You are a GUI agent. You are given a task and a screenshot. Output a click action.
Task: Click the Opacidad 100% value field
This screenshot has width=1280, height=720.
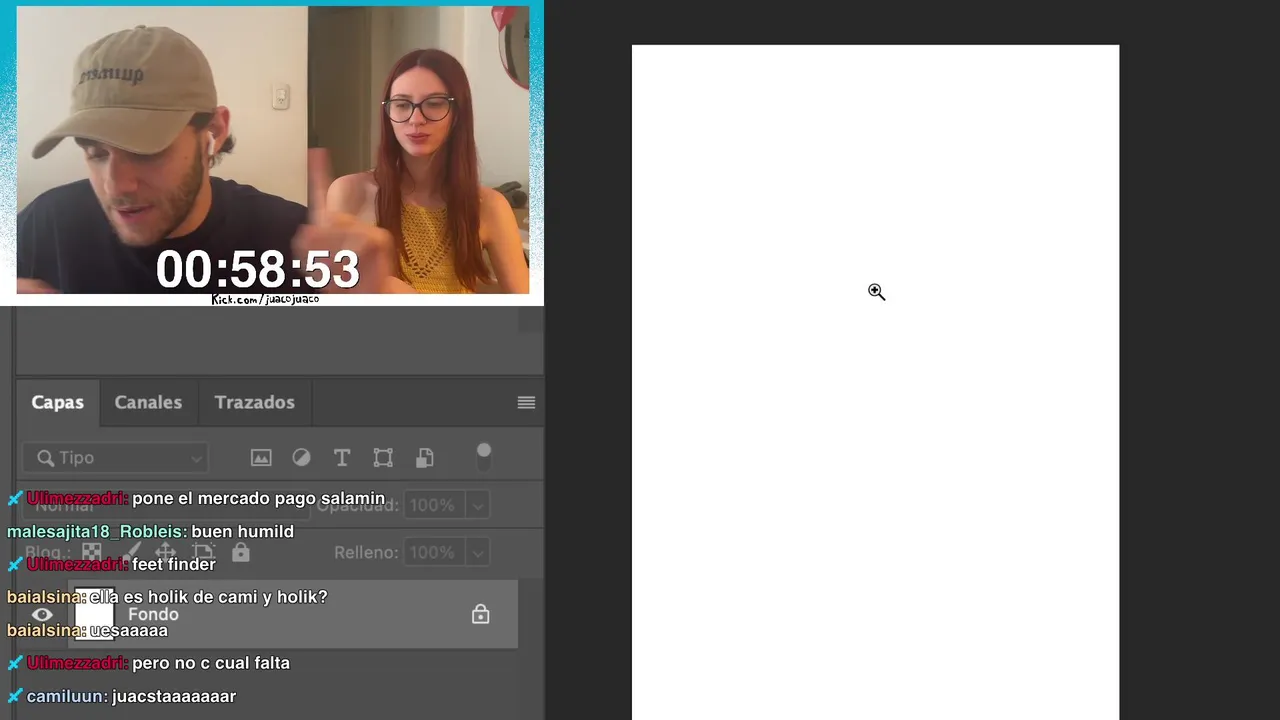(x=433, y=505)
